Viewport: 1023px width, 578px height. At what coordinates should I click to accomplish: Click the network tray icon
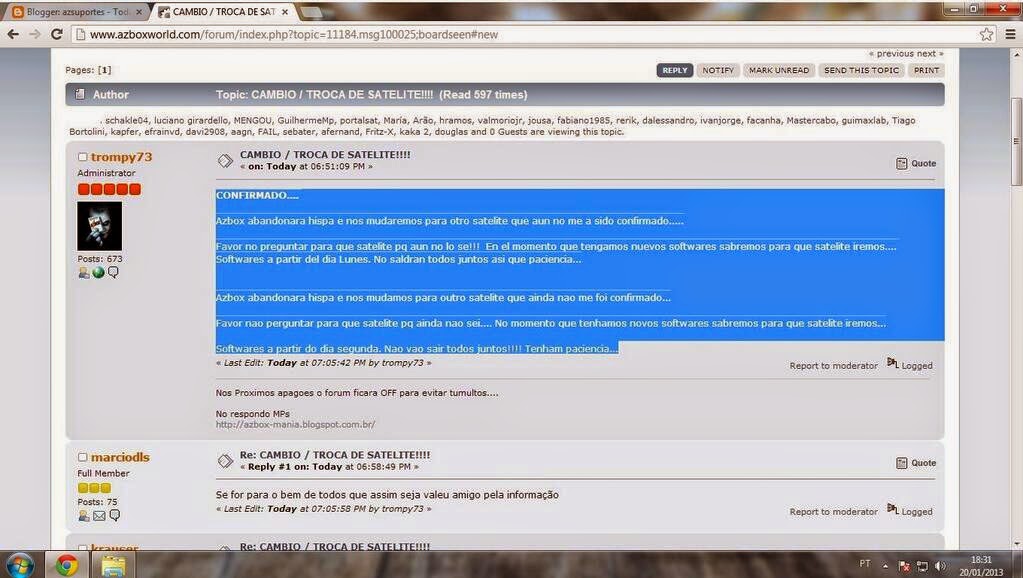tap(922, 566)
